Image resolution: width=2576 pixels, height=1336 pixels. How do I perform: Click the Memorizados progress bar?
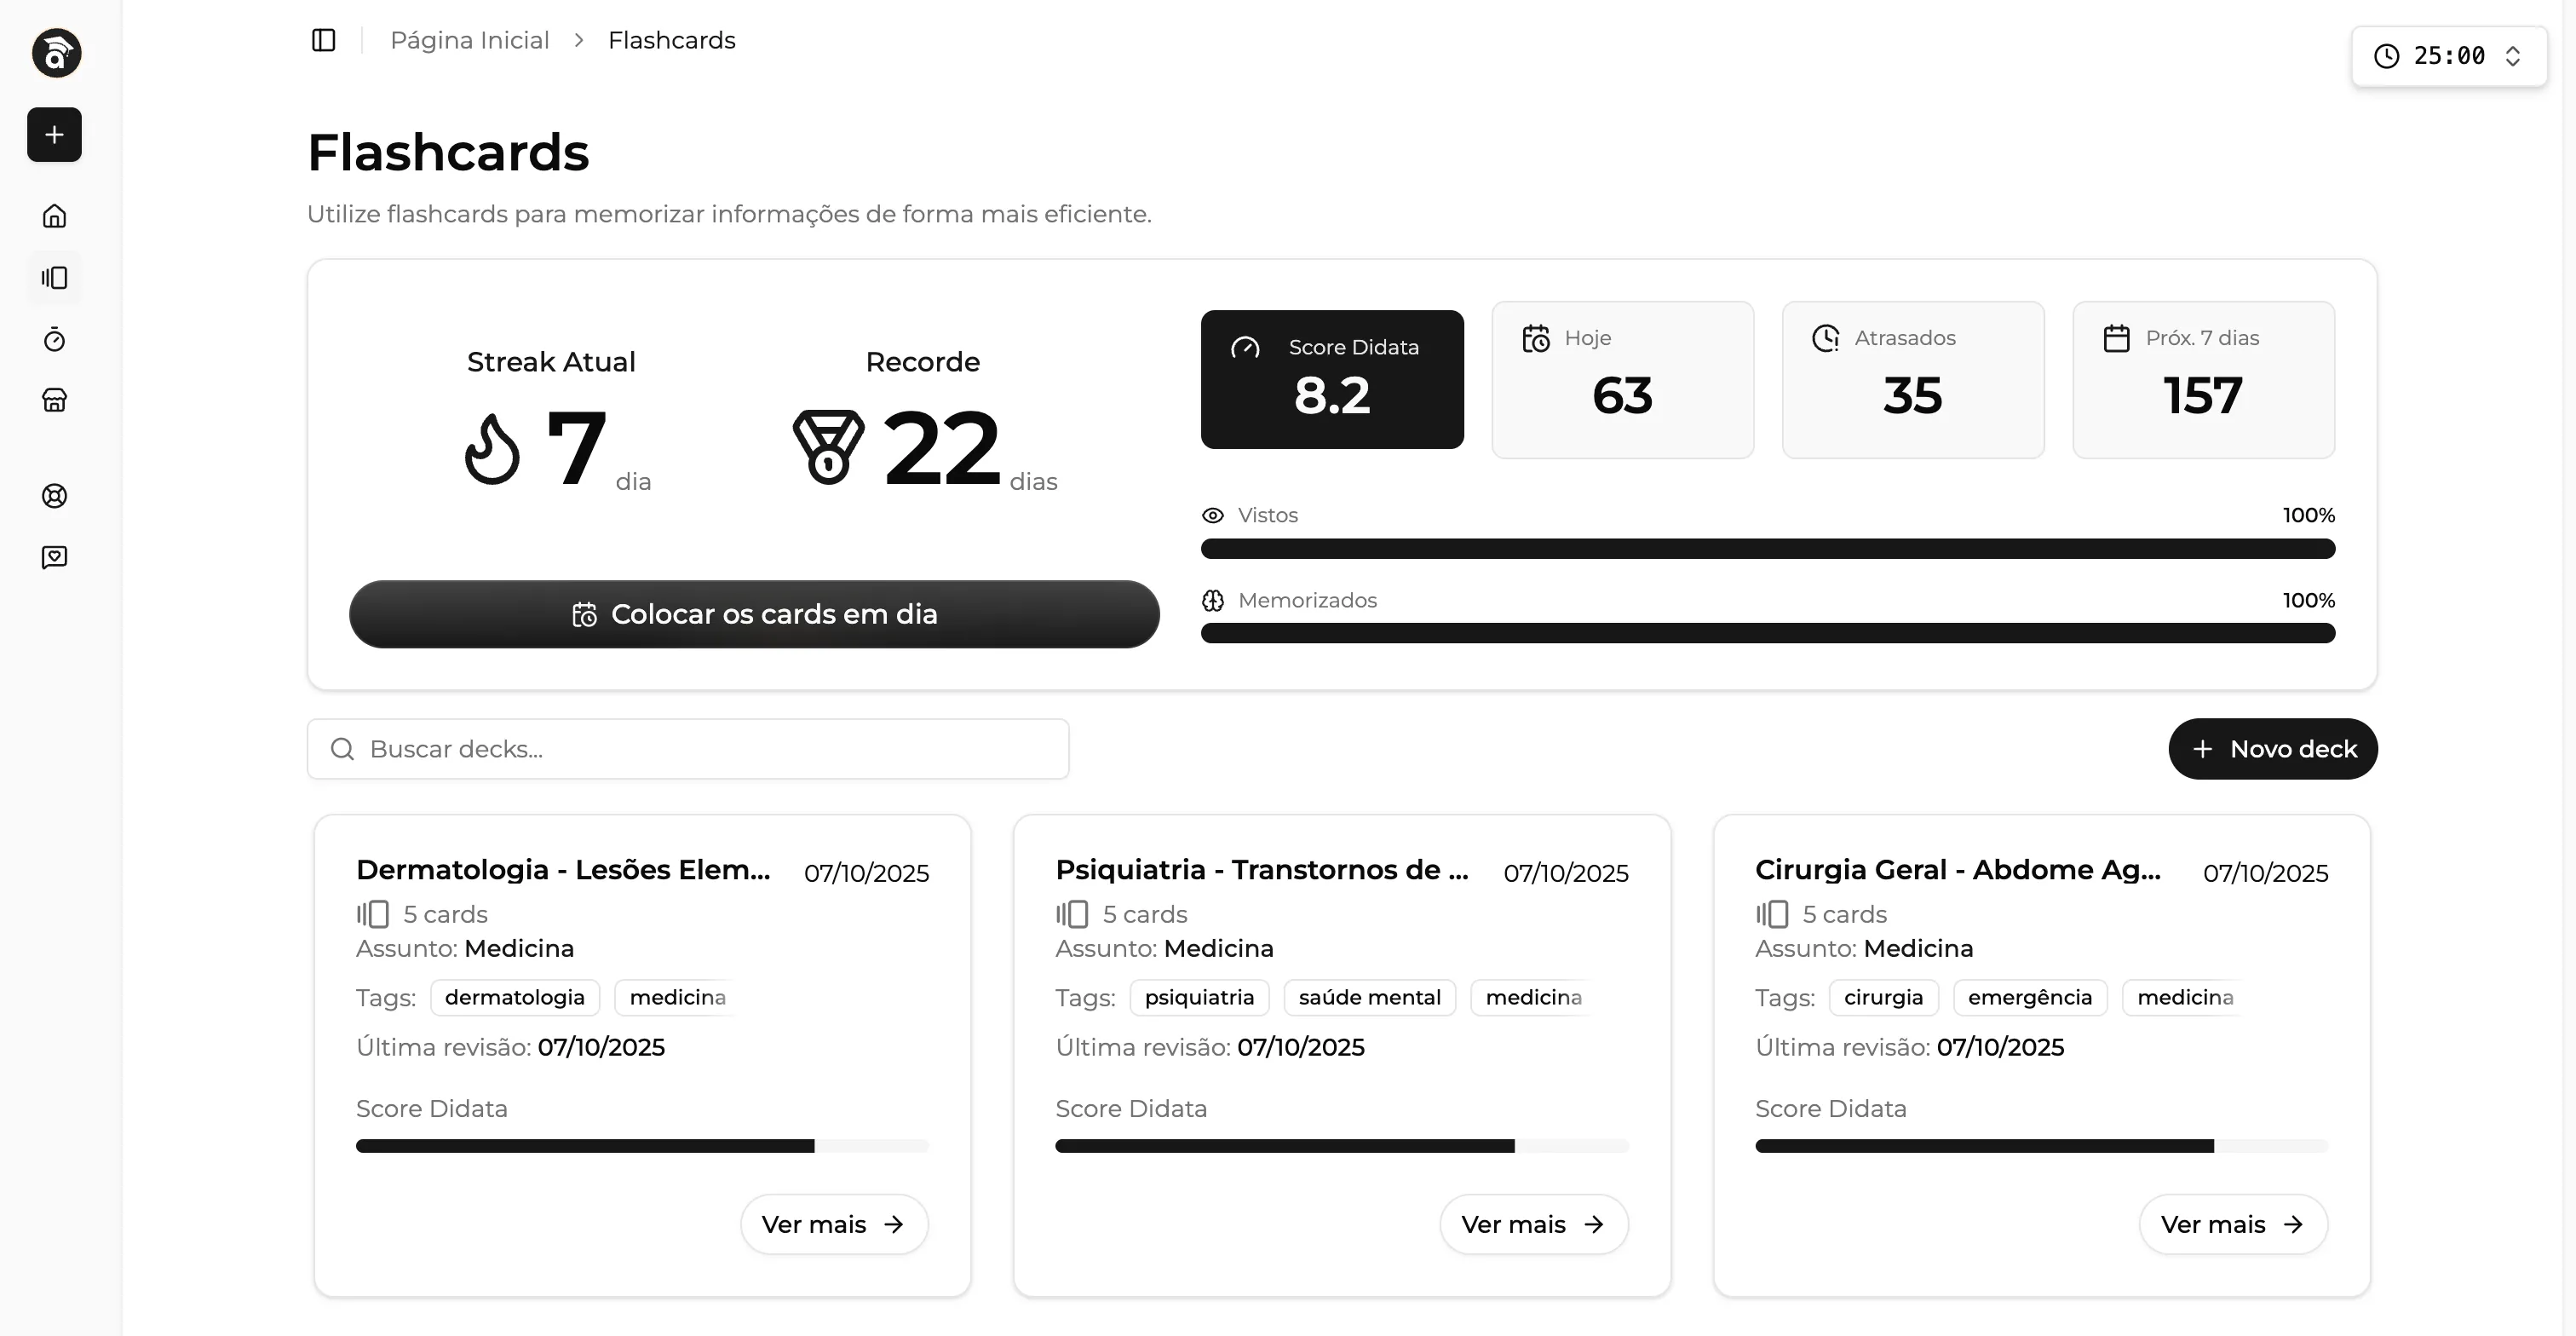[1767, 633]
